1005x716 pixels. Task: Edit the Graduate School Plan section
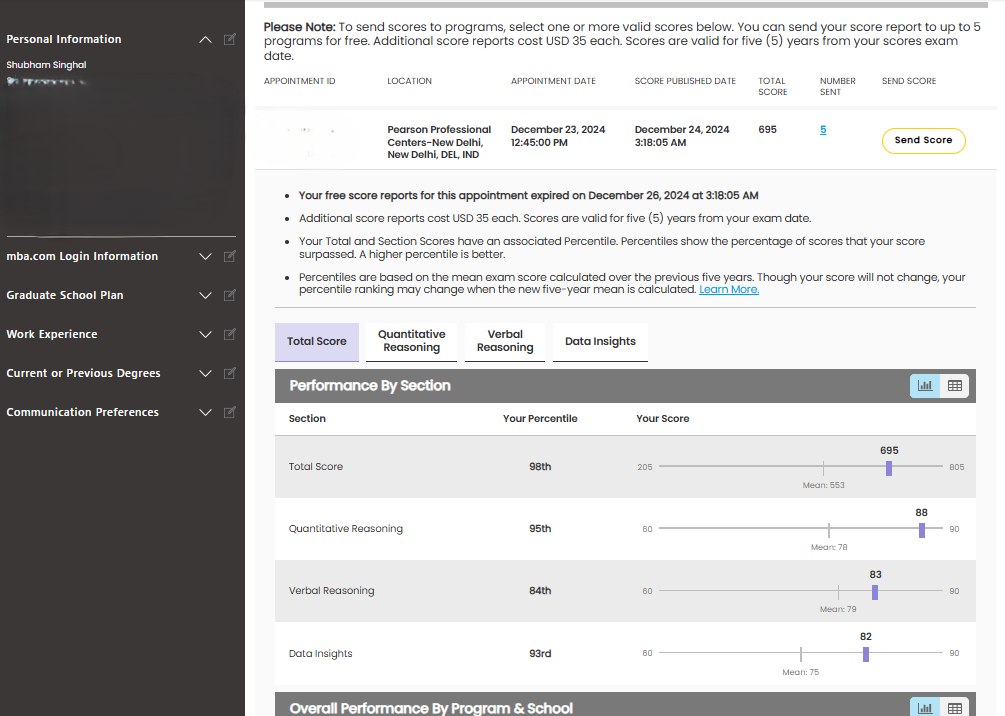coord(230,296)
